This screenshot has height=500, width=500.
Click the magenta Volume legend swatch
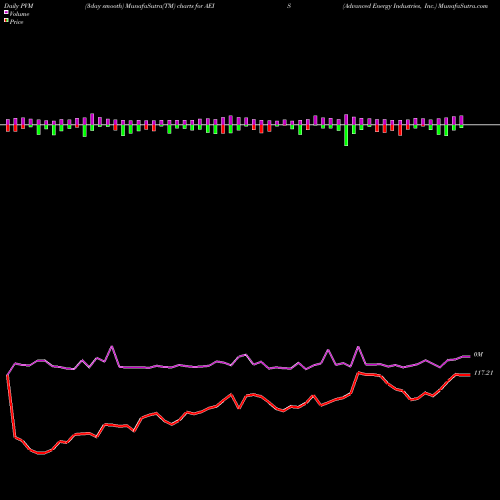[6, 13]
